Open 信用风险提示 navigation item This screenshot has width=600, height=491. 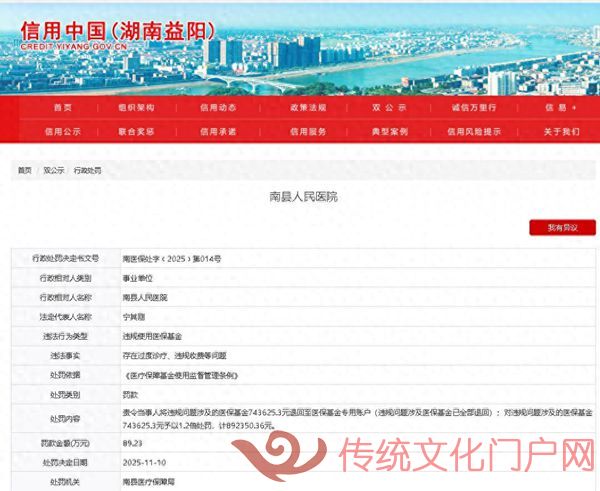[474, 132]
